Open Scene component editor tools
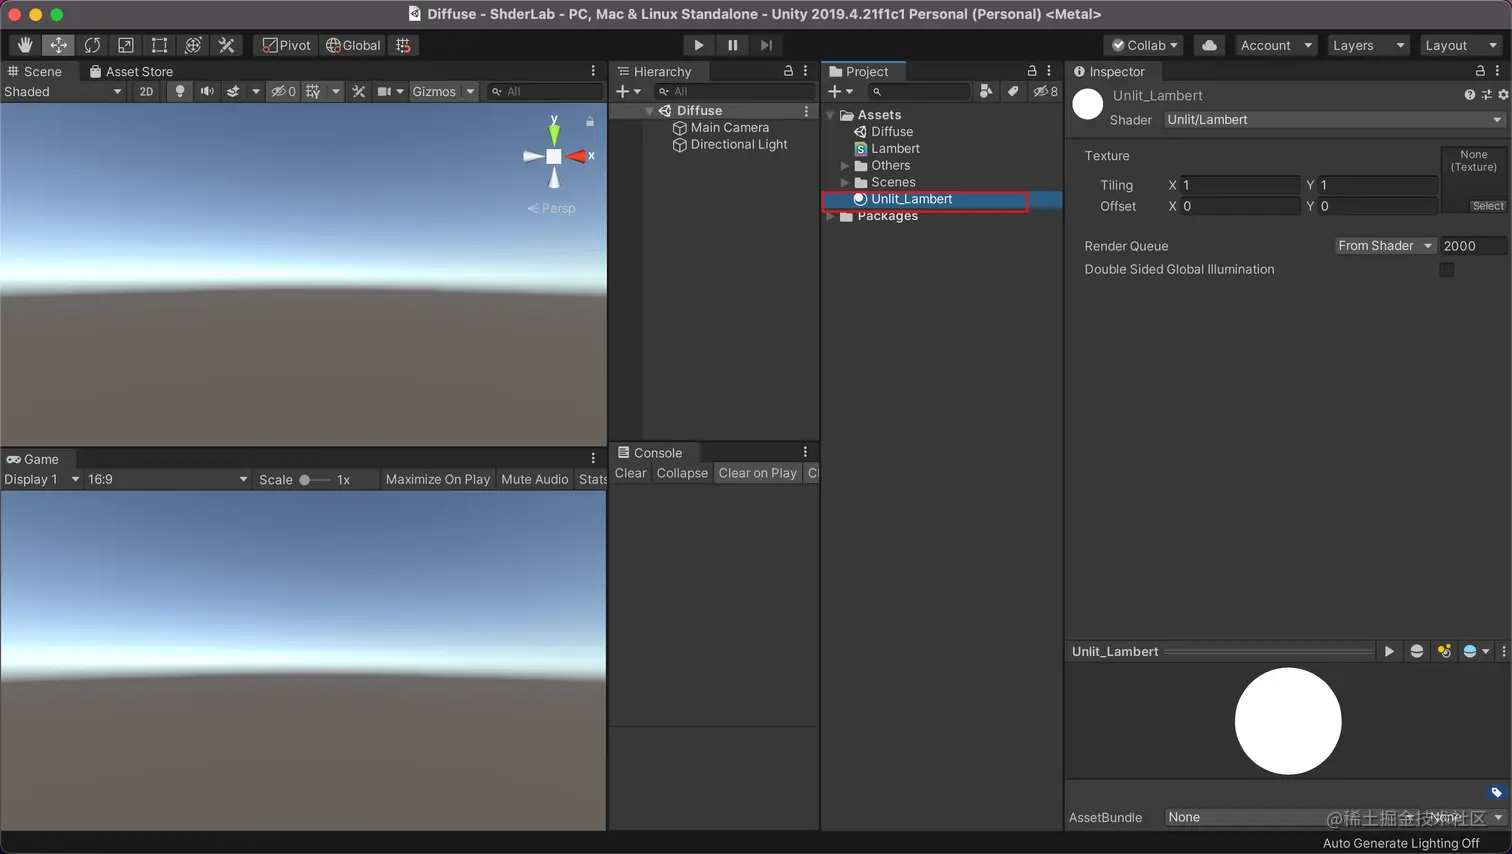Image resolution: width=1512 pixels, height=854 pixels. click(x=359, y=91)
